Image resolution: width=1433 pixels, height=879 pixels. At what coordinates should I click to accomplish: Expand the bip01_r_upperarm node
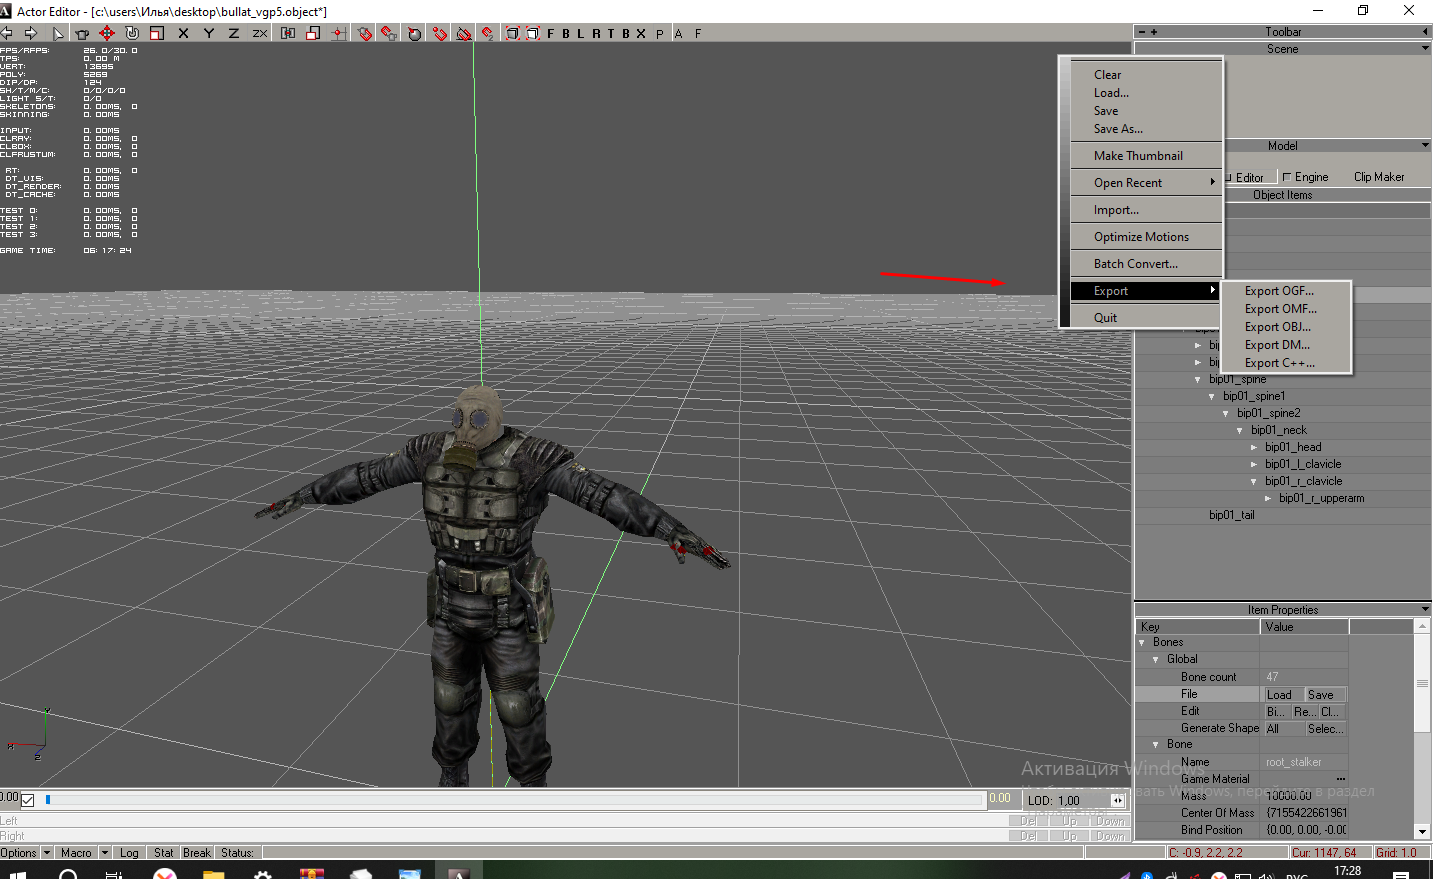[1268, 499]
